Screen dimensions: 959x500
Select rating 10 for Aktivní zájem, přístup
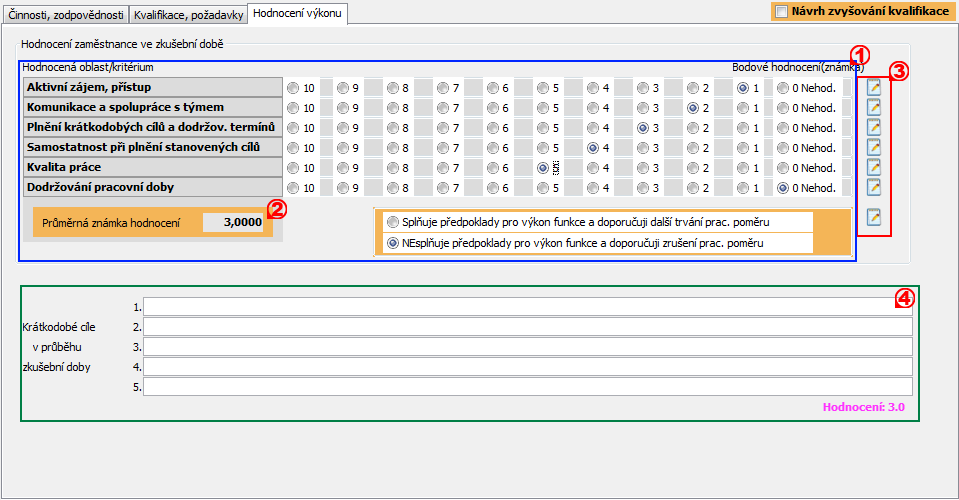tap(293, 88)
